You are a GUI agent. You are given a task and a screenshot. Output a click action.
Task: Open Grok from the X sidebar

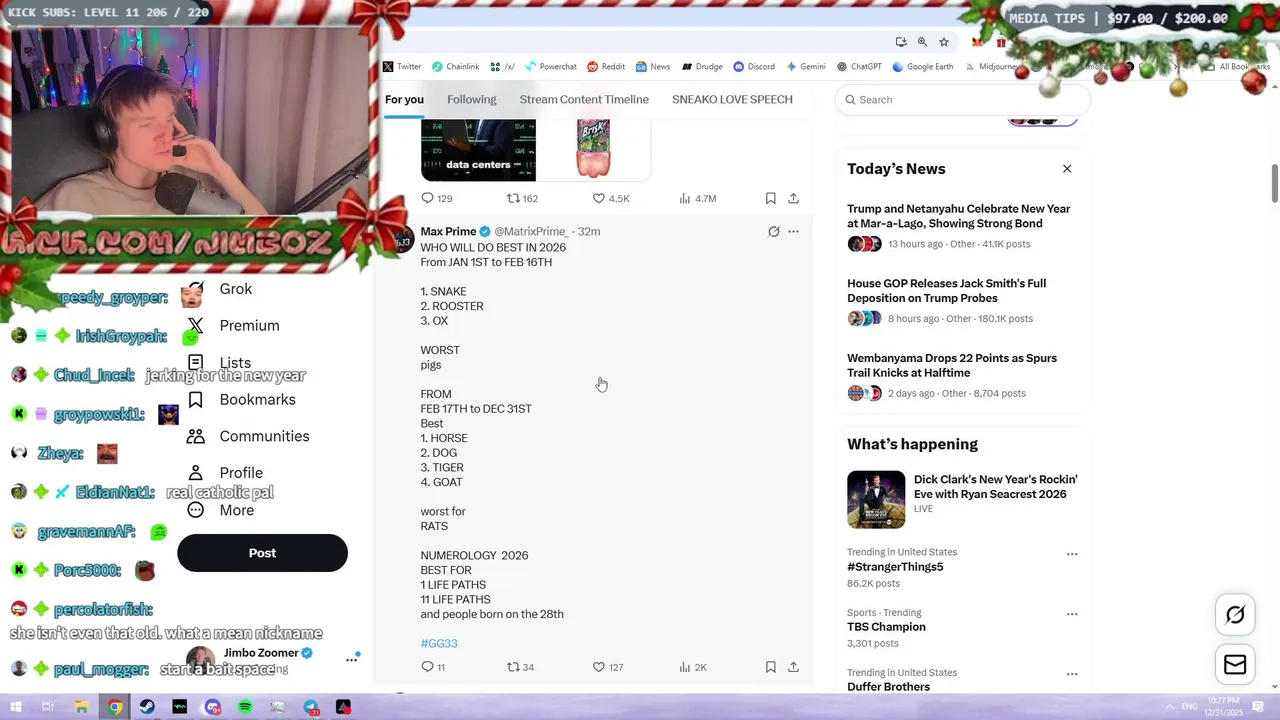click(x=235, y=289)
